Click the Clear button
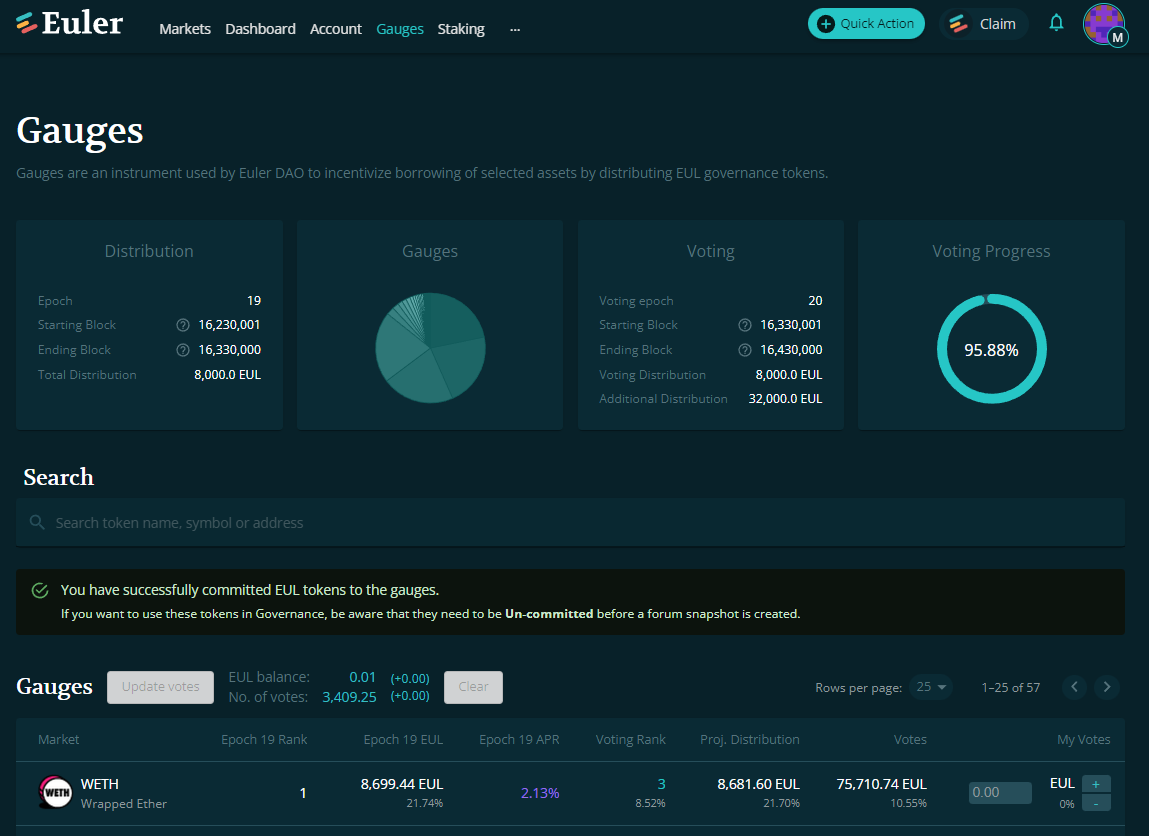The image size is (1149, 836). point(473,687)
